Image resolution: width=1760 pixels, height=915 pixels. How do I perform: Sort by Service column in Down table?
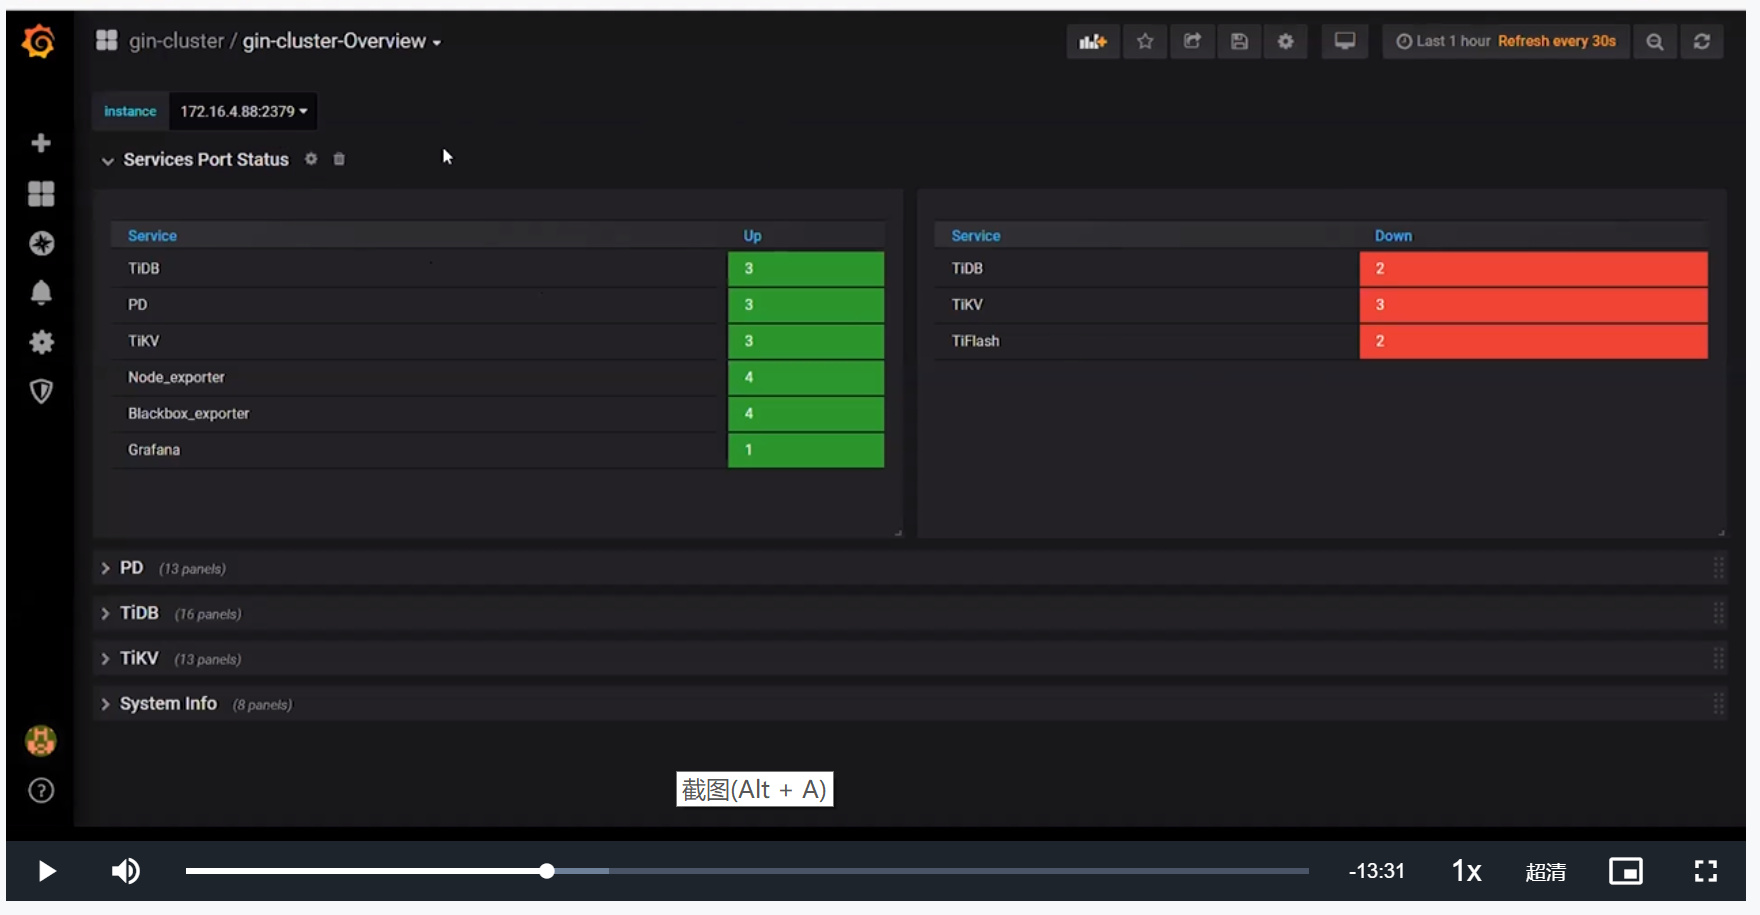(976, 236)
